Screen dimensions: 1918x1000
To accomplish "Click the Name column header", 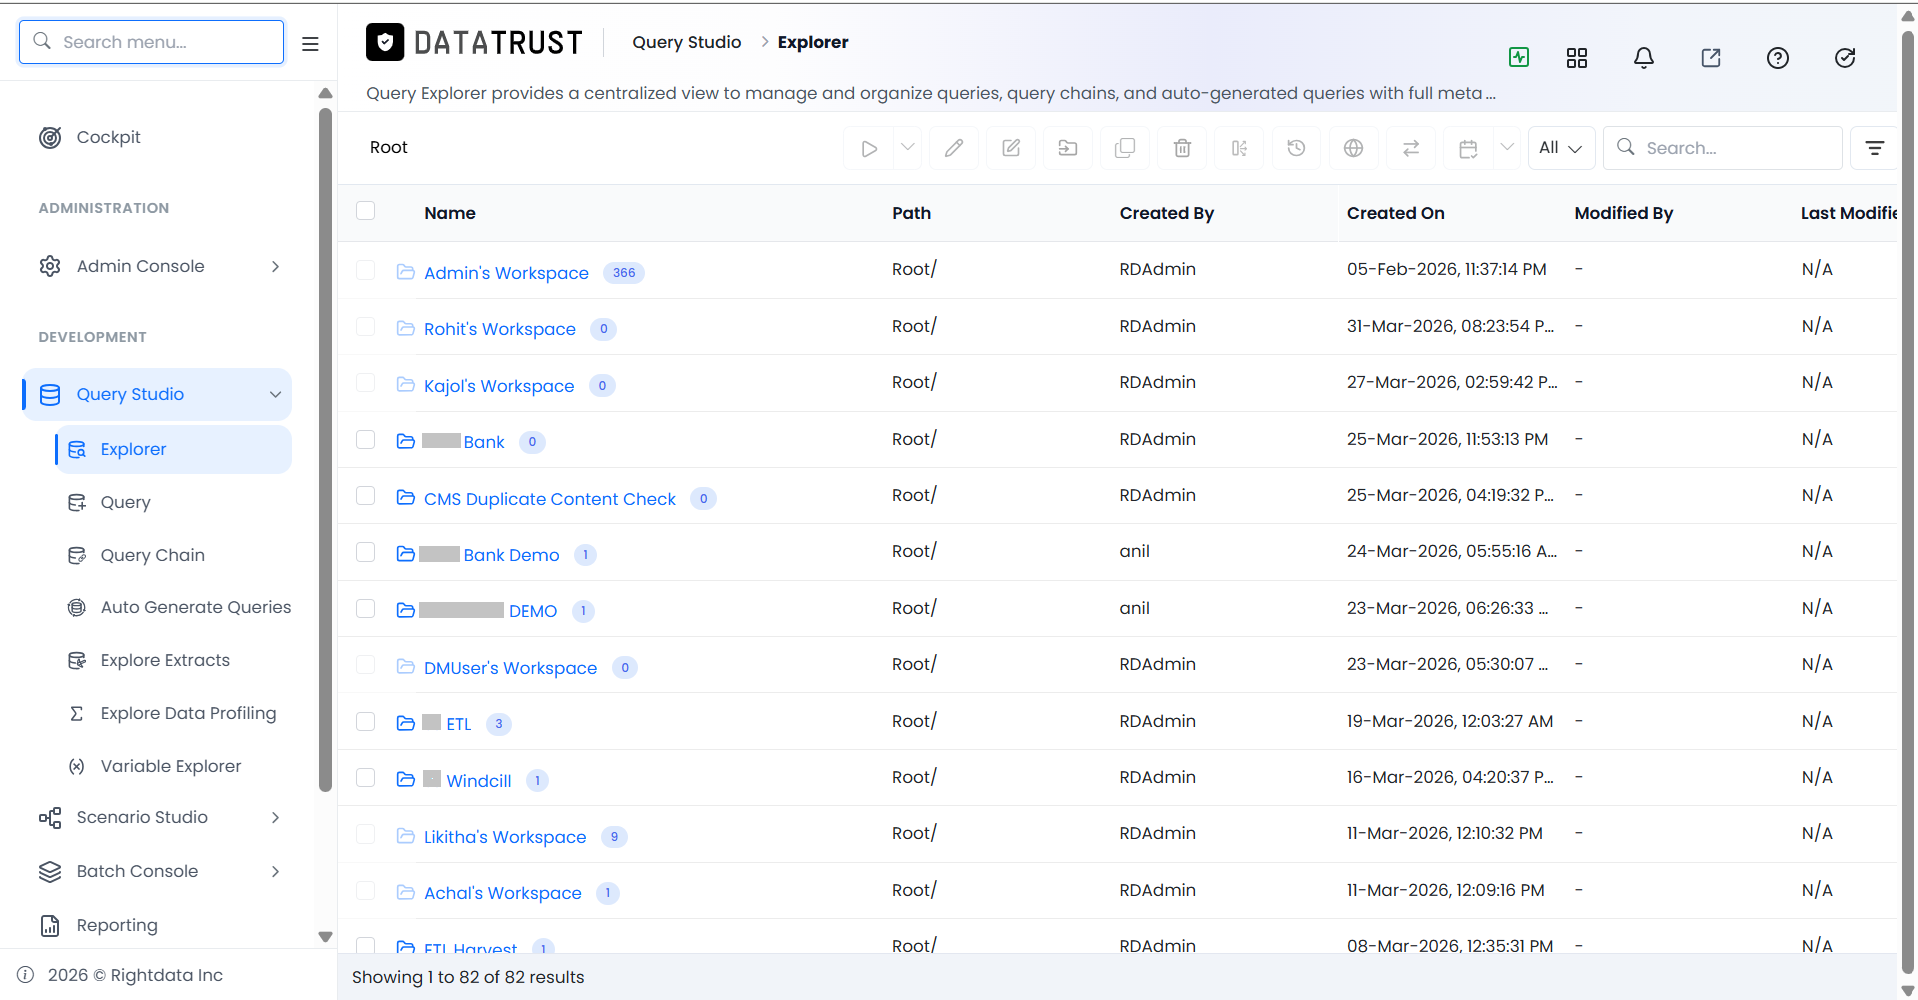I will coord(450,213).
